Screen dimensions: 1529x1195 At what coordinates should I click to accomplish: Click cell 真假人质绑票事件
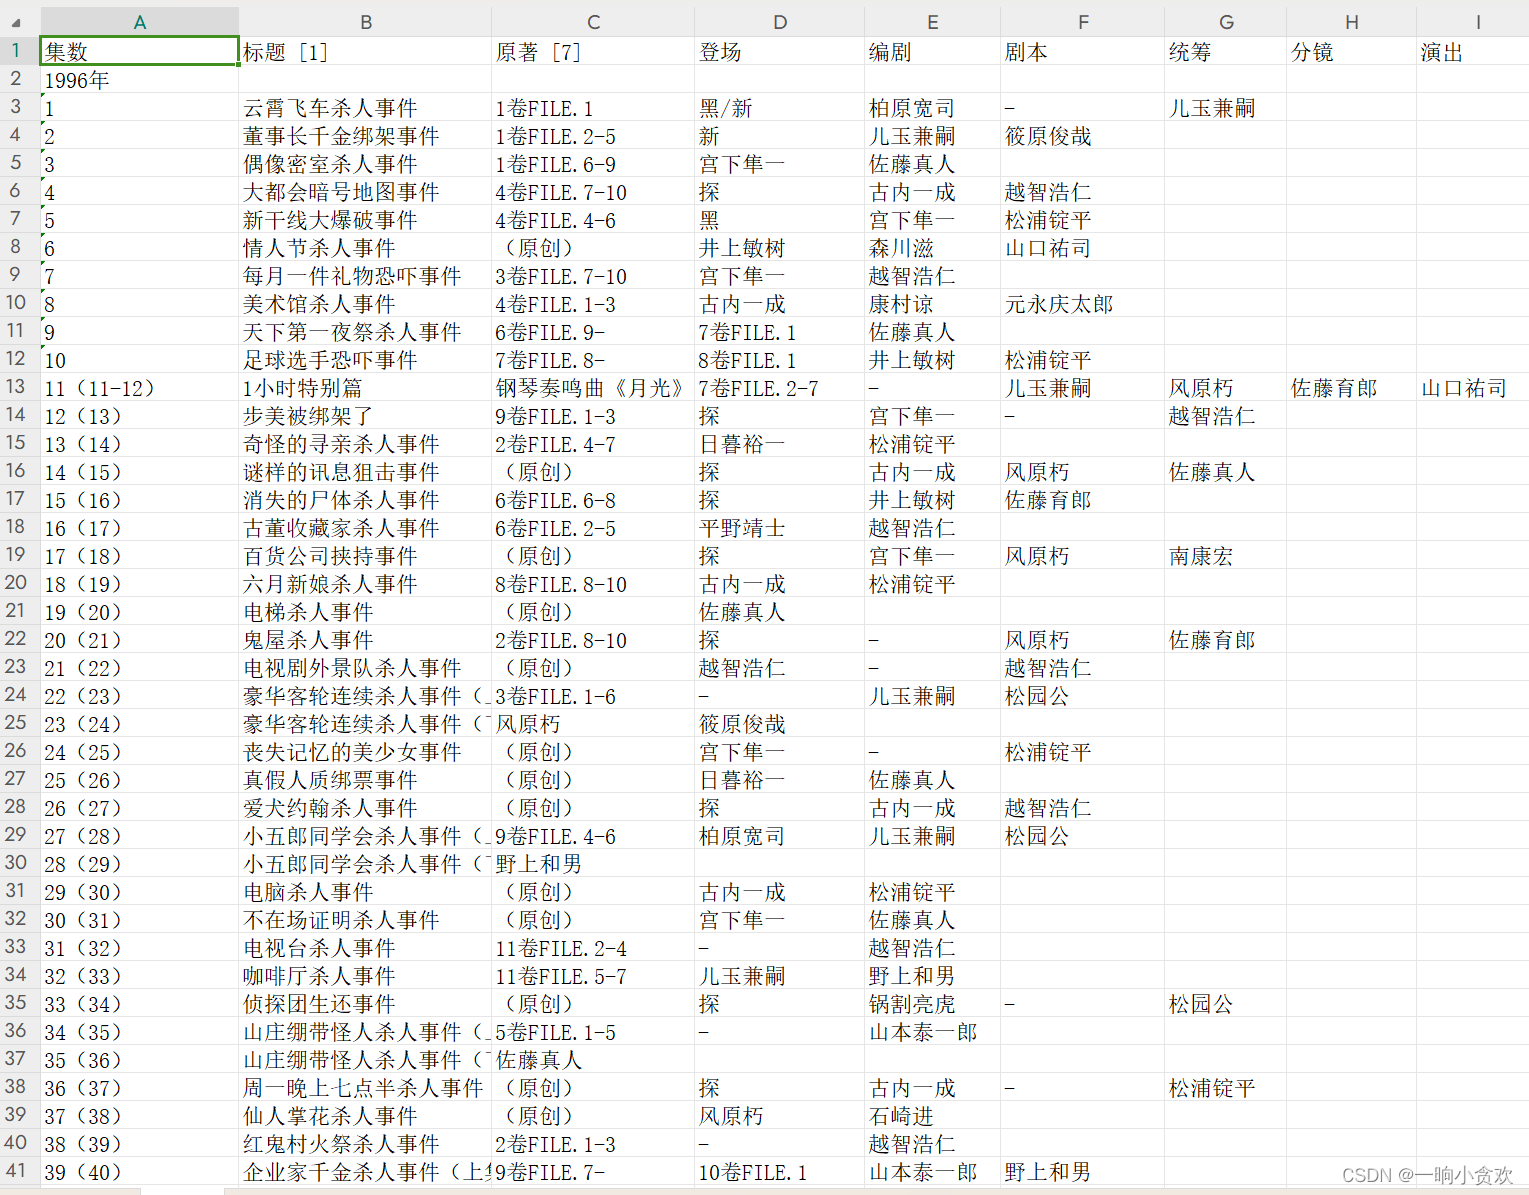(x=366, y=780)
